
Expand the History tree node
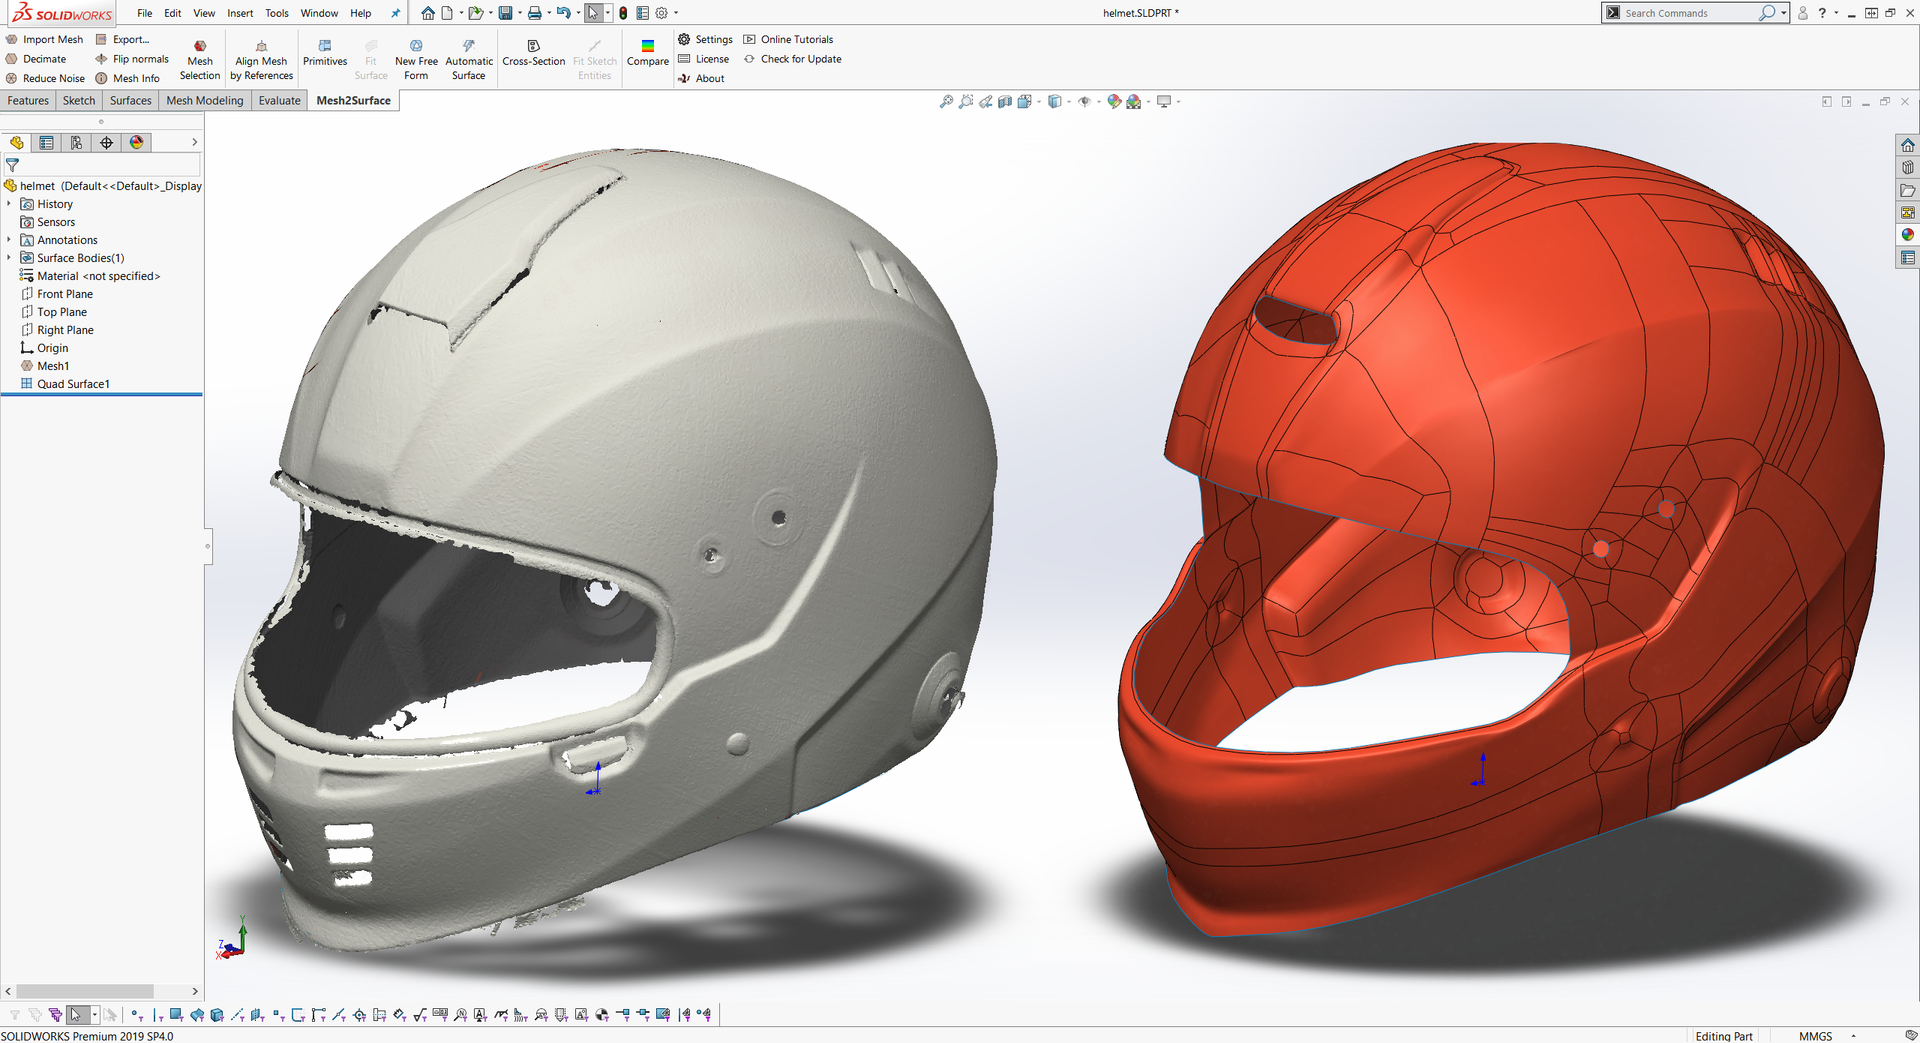9,204
